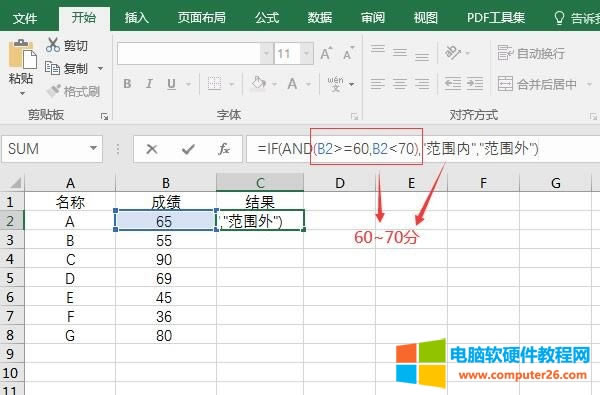Open the Name Box dropdown showing SUM
The width and height of the screenshot is (600, 395).
93,149
